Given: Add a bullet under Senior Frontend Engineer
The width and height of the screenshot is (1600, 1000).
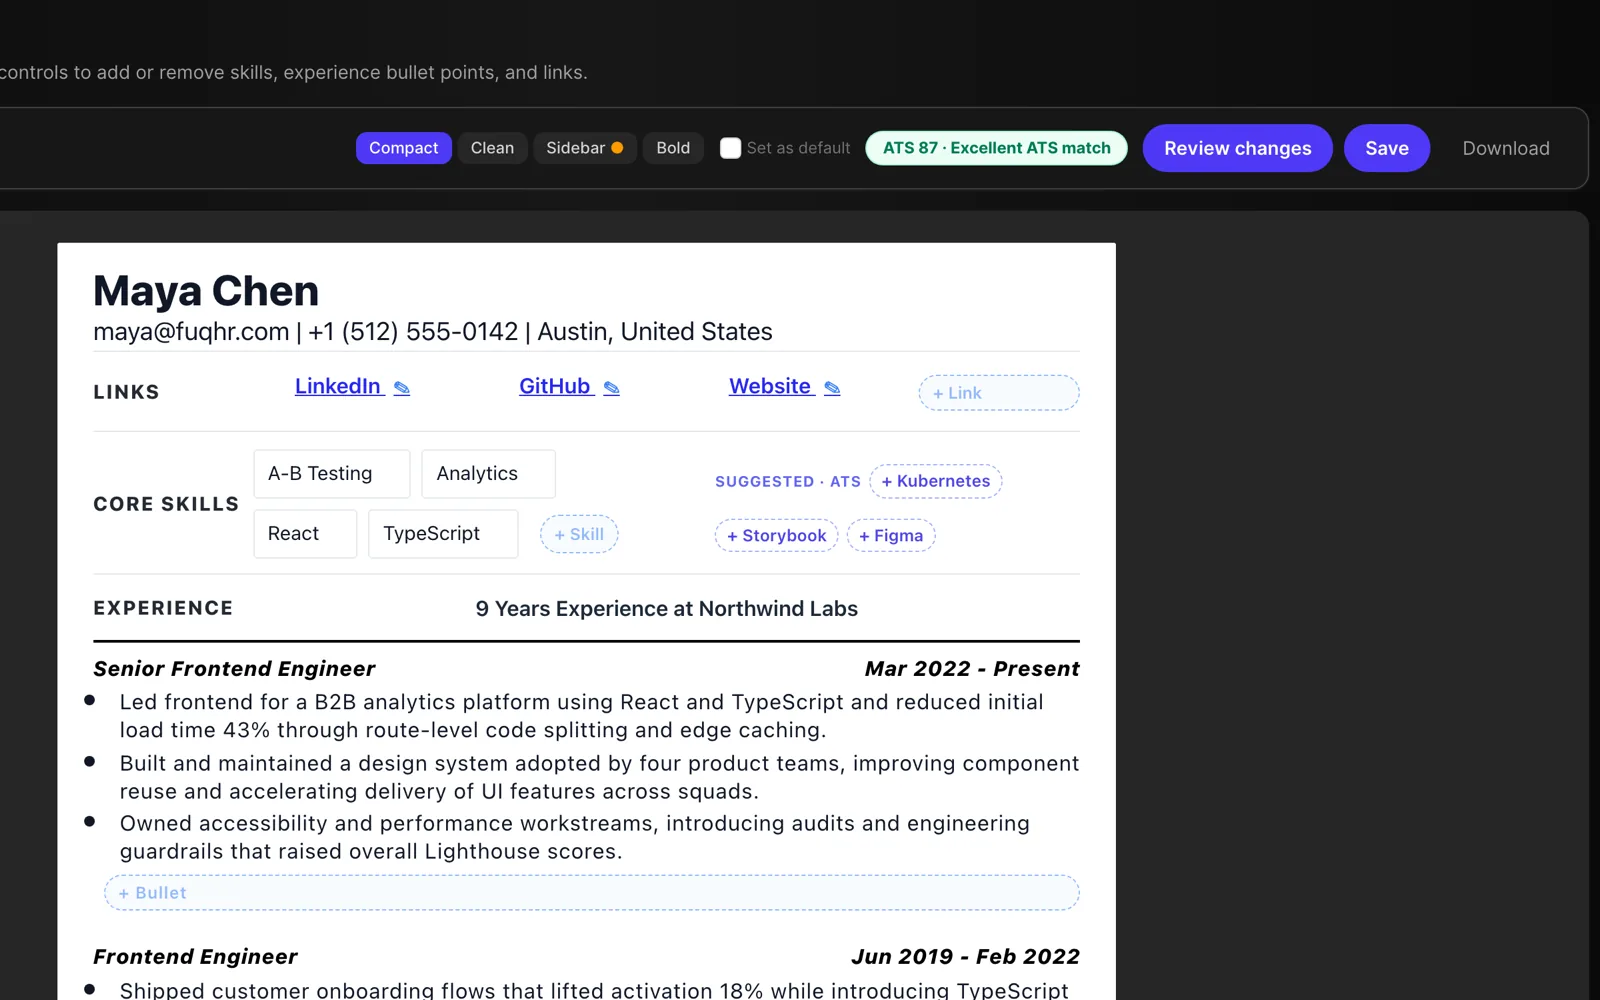Looking at the screenshot, I should click(x=592, y=893).
